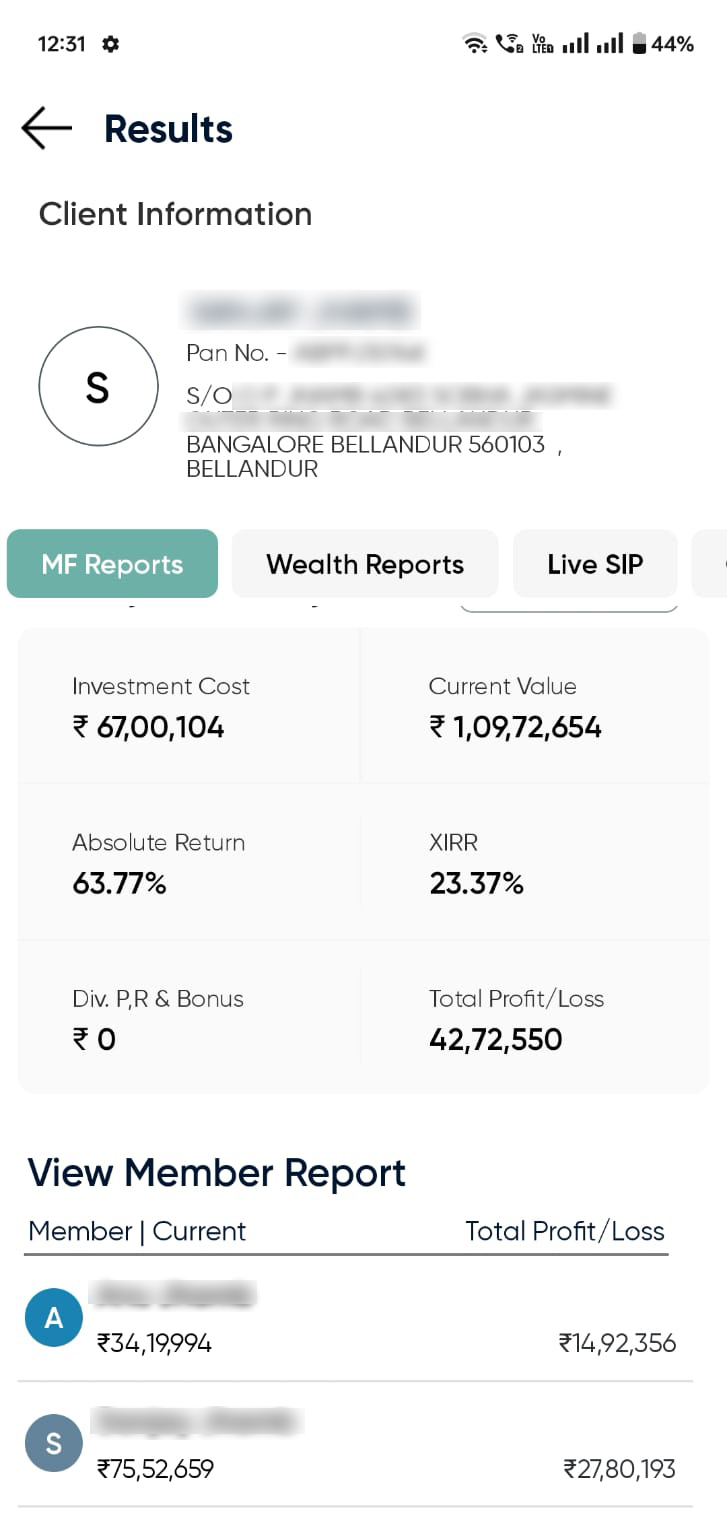Open the member row with ₹34,19,994
Image resolution: width=727 pixels, height=1524 pixels.
[355, 1320]
